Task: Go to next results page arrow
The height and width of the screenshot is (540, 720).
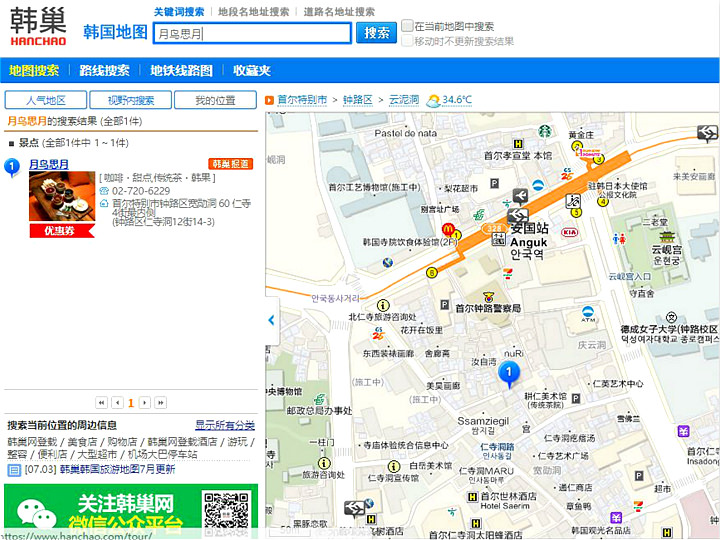Action: 145,403
